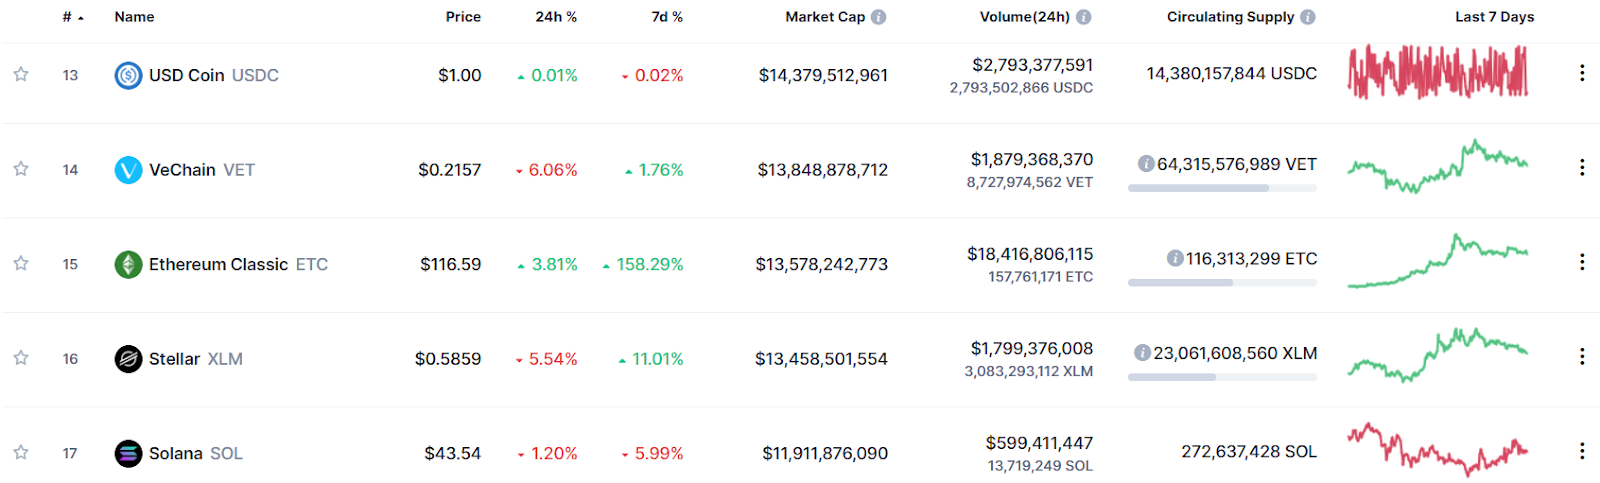Click info icon beside Ethereum Classic supply

[x=1175, y=258]
